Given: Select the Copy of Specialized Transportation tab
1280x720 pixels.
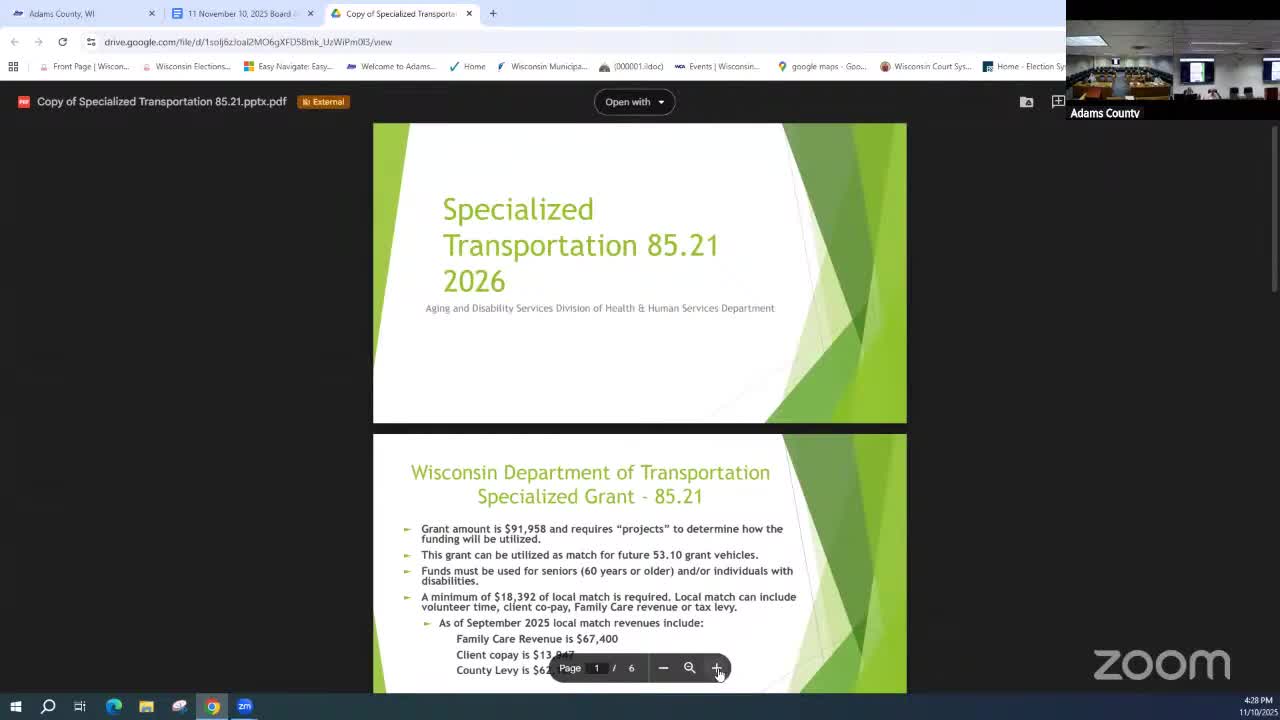Looking at the screenshot, I should point(401,13).
